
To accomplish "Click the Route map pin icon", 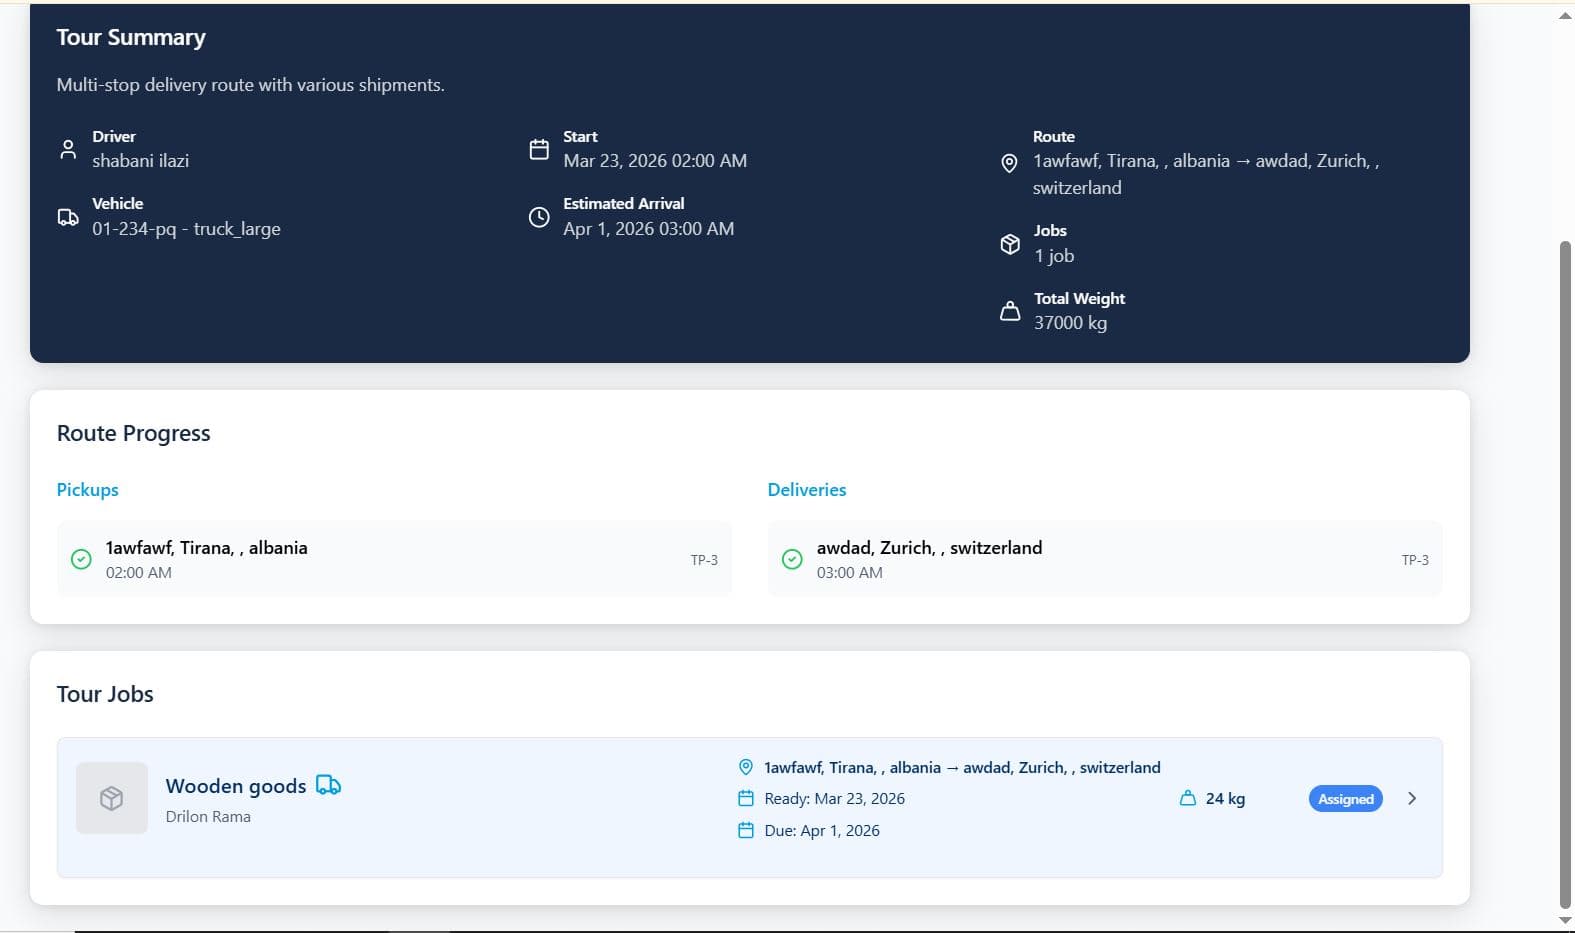I will click(1009, 163).
